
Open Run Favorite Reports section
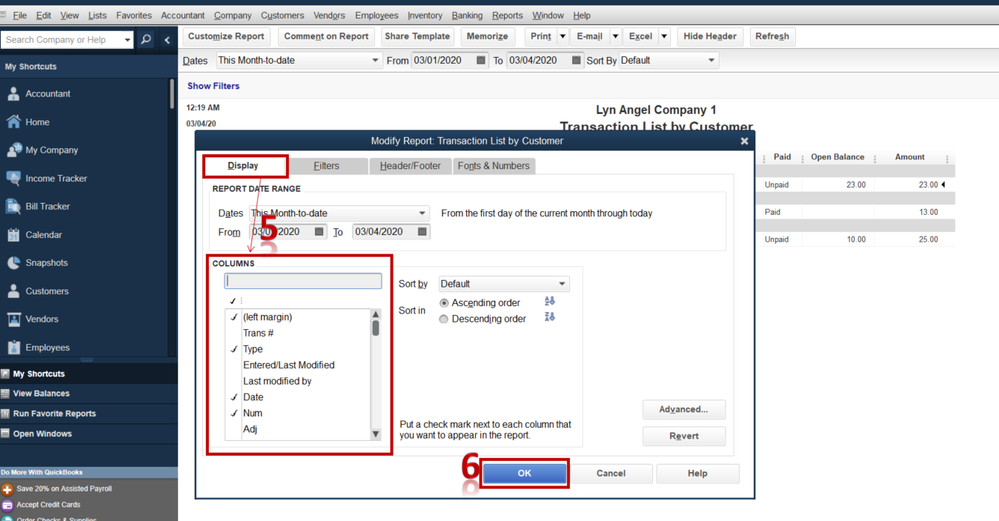(89, 413)
